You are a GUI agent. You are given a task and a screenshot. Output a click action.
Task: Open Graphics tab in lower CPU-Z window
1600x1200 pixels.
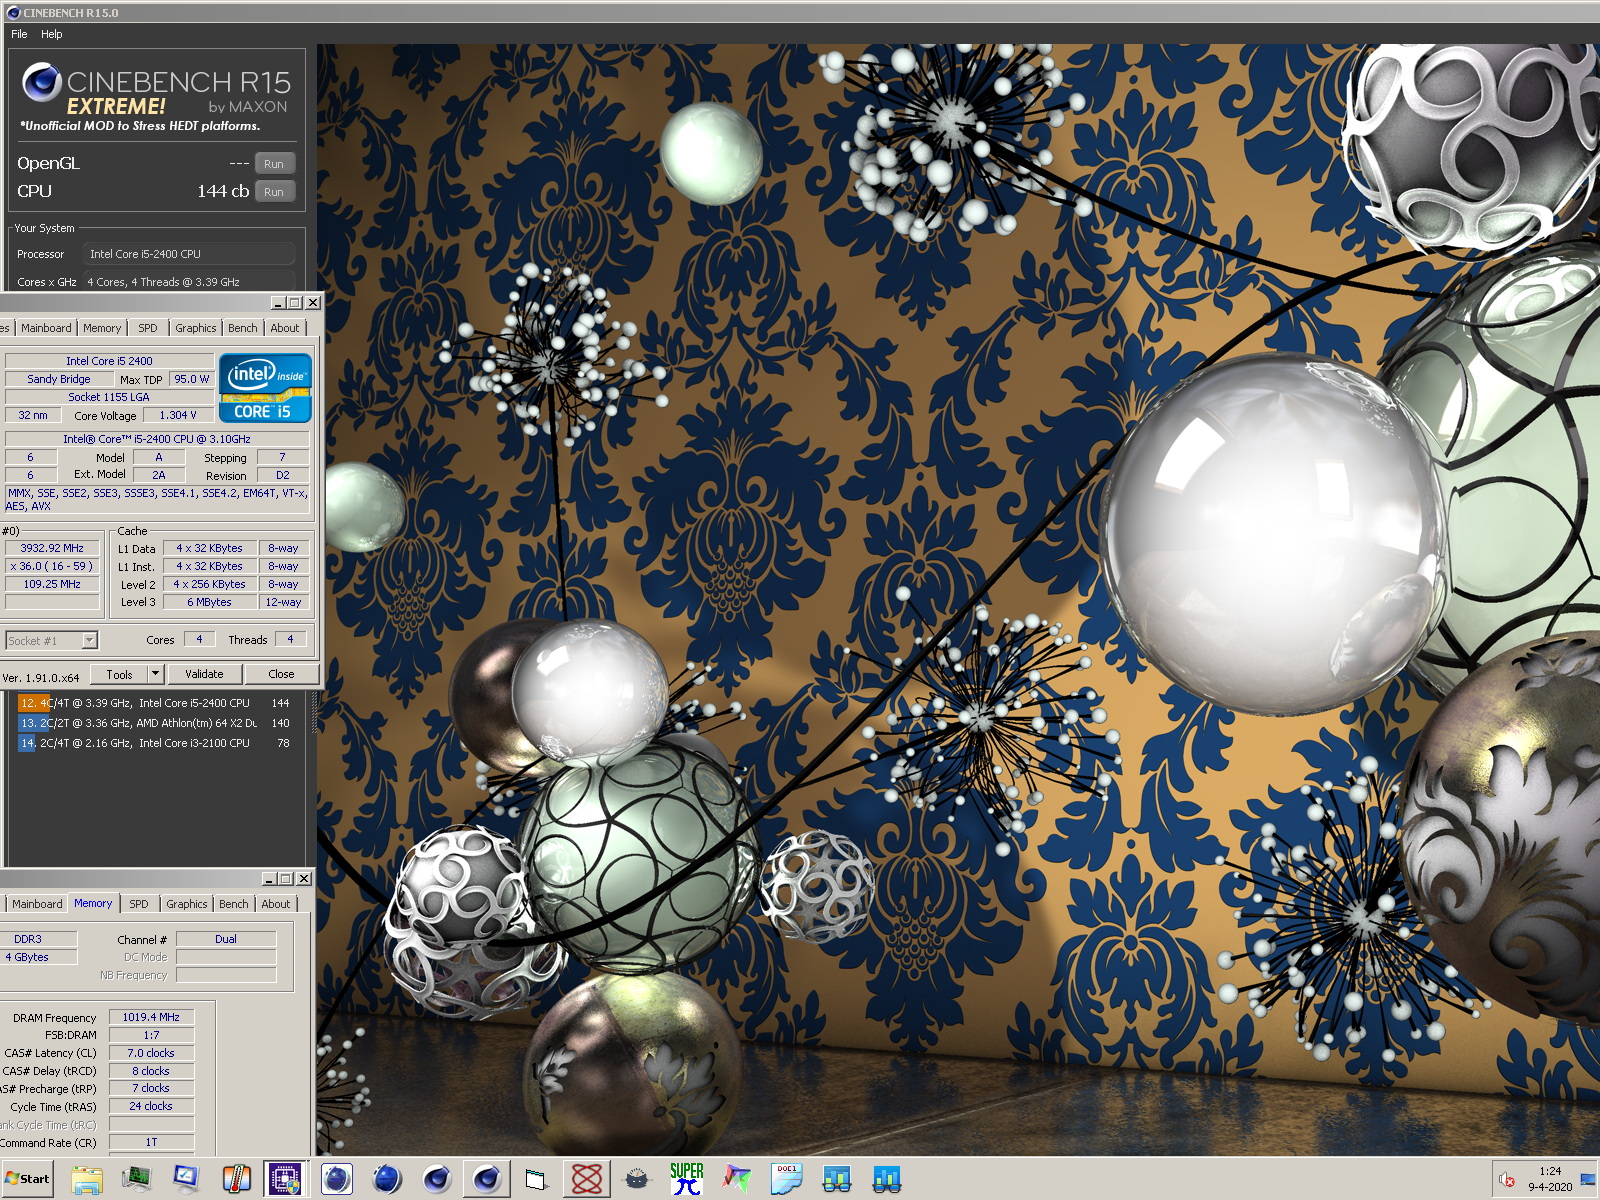point(187,904)
